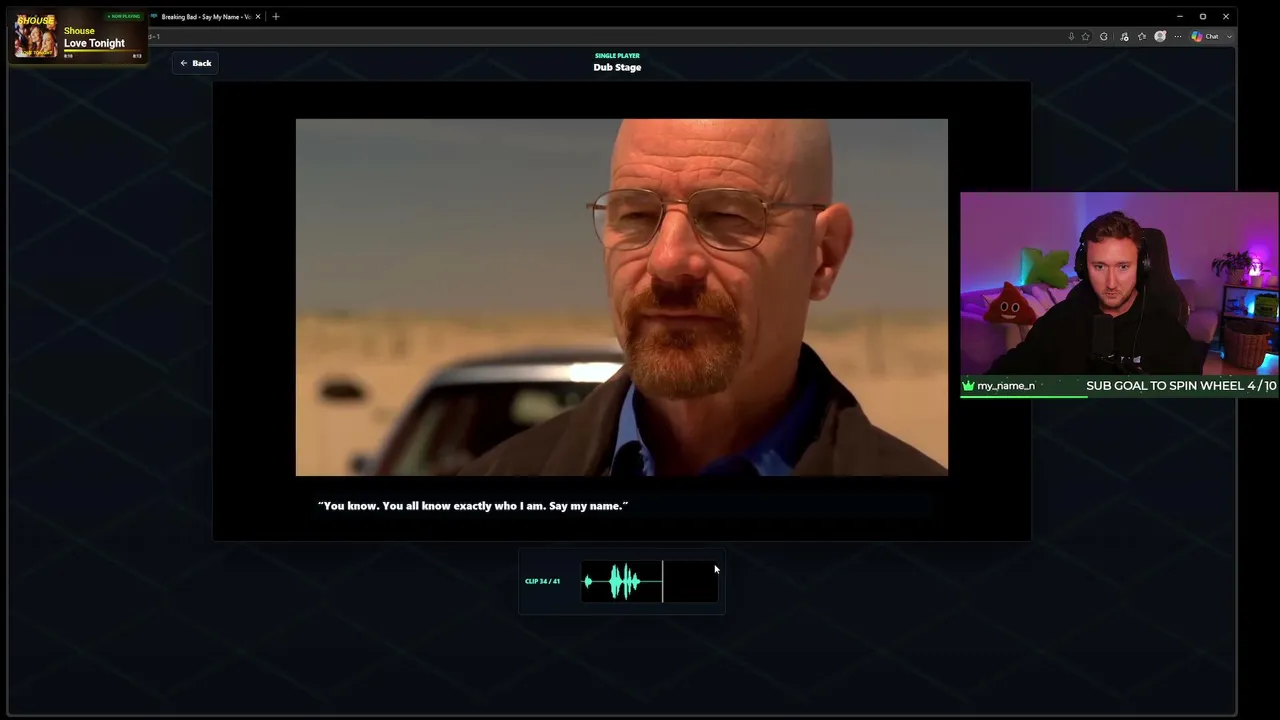
Task: Minimize the browser window
Action: (1180, 16)
